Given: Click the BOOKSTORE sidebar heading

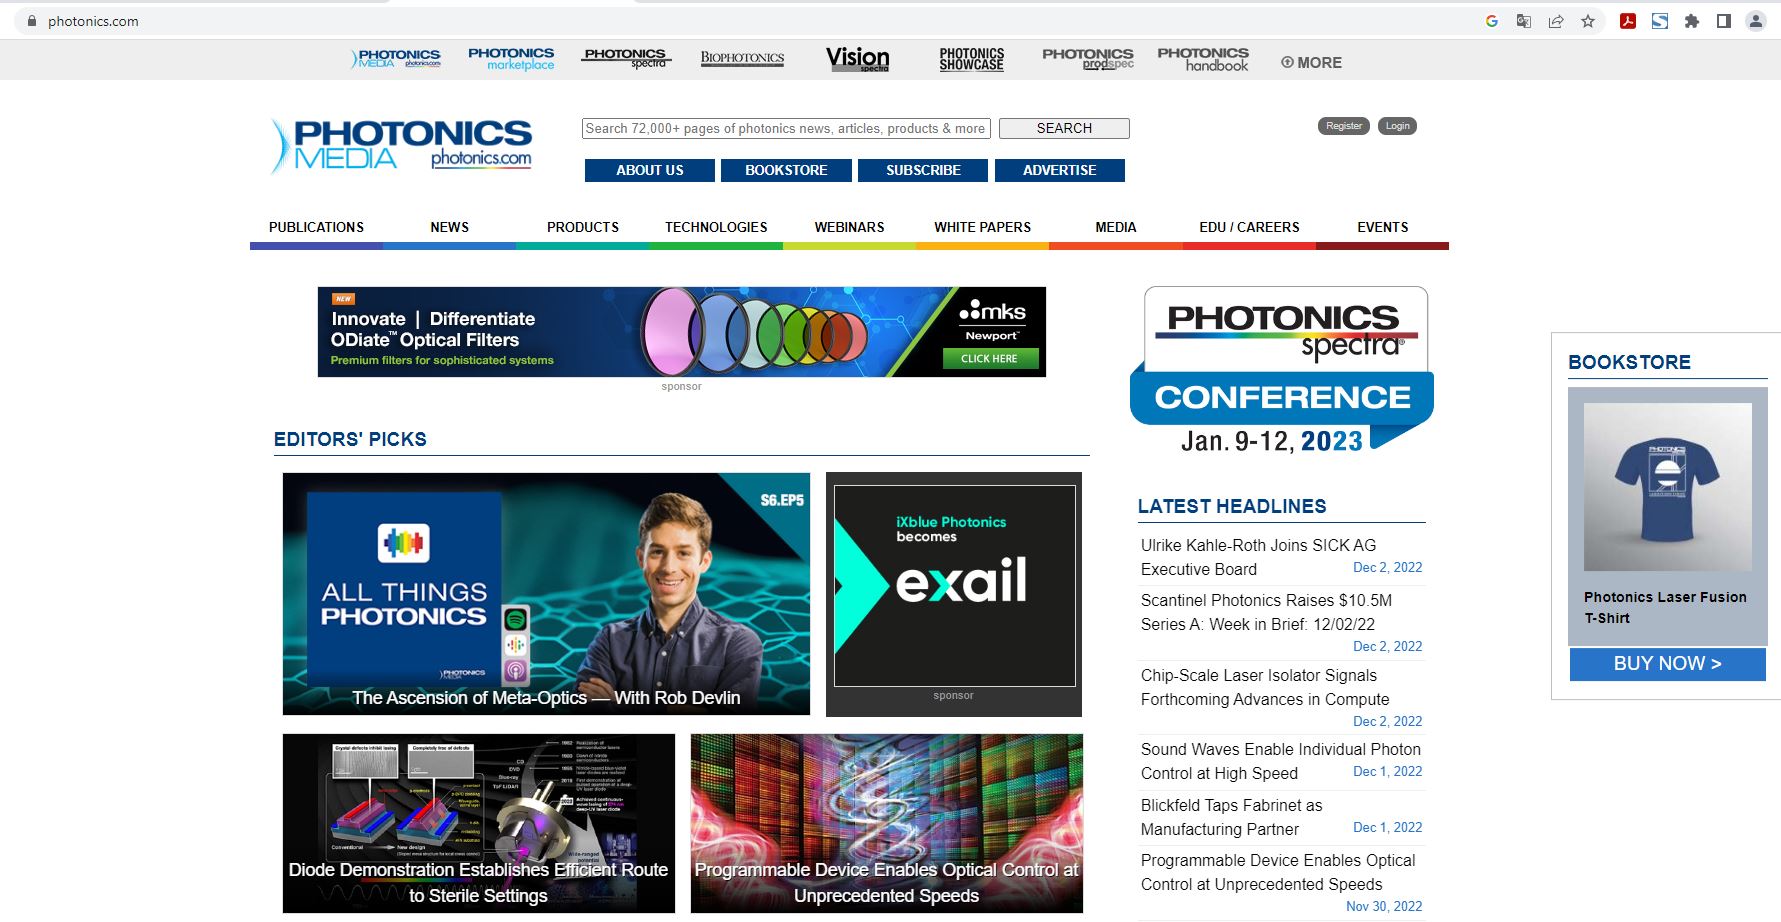Looking at the screenshot, I should pos(1629,362).
